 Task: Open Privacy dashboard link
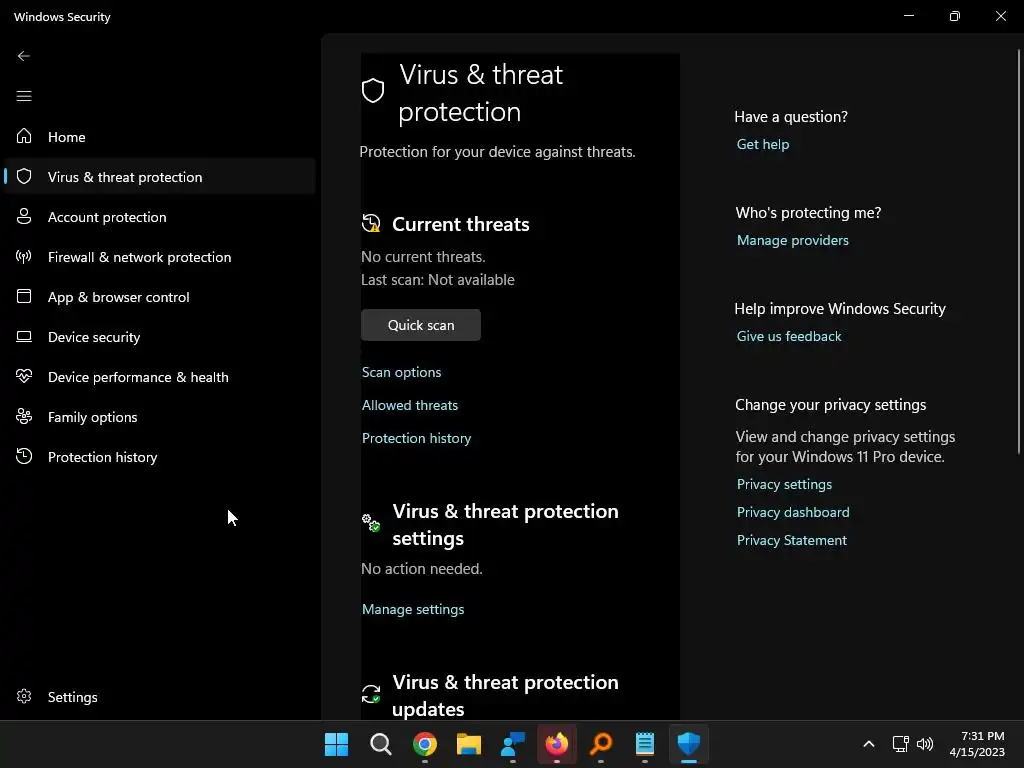coord(793,513)
